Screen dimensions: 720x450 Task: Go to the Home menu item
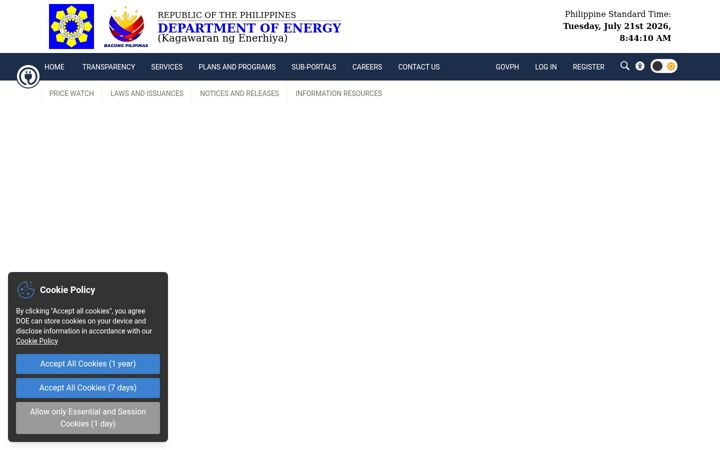point(54,67)
